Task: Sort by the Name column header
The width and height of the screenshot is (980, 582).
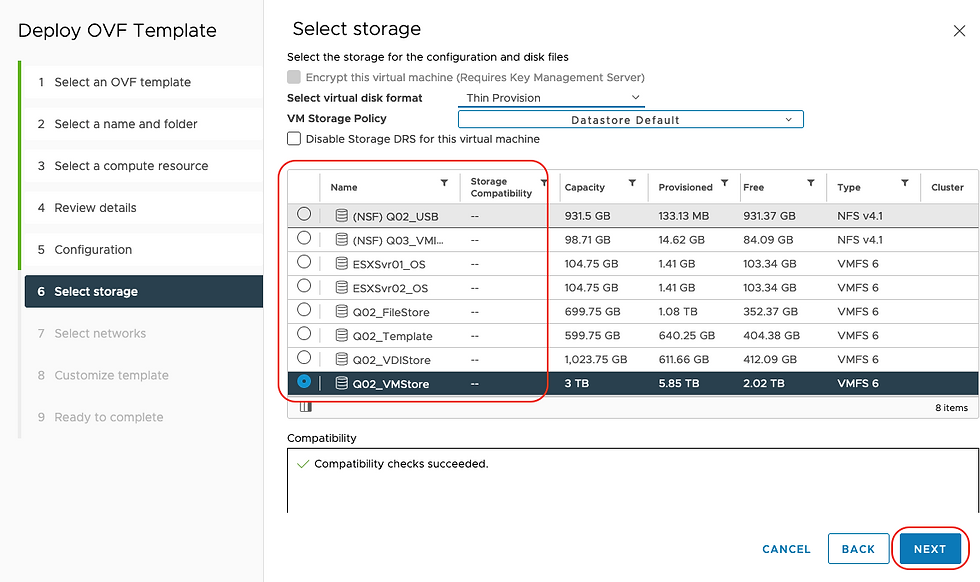Action: point(344,187)
